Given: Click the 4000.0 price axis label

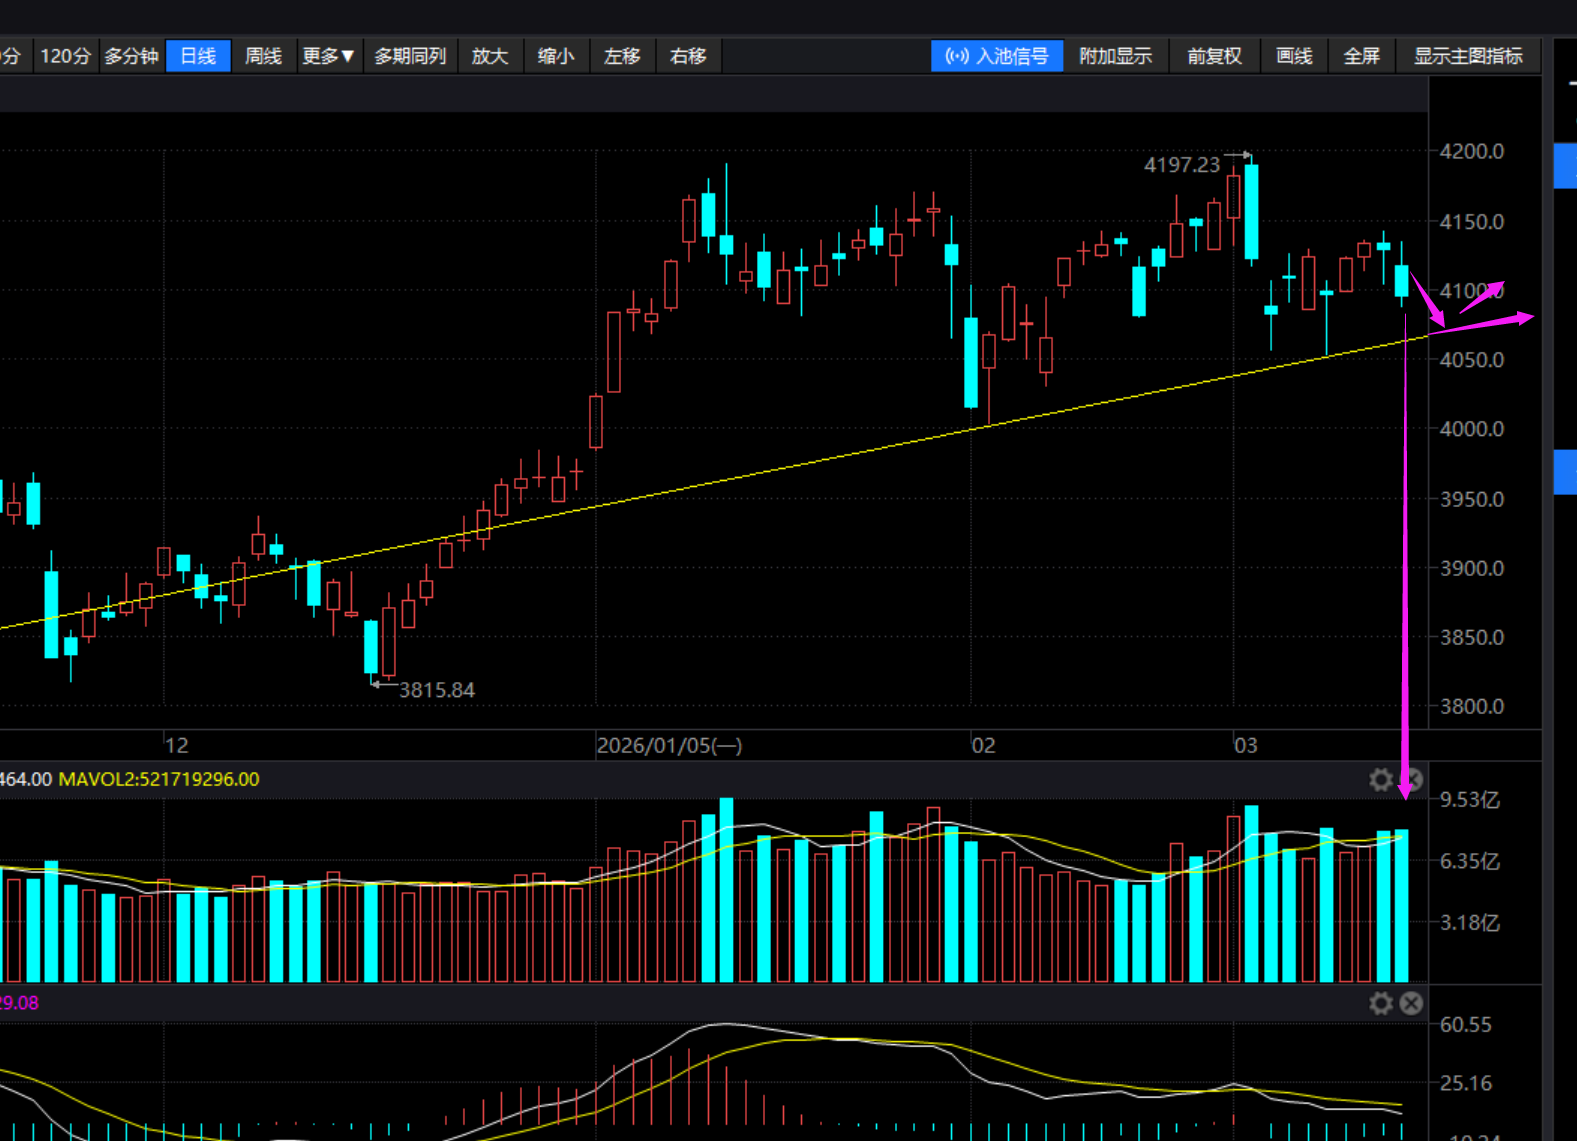Looking at the screenshot, I should tap(1472, 429).
